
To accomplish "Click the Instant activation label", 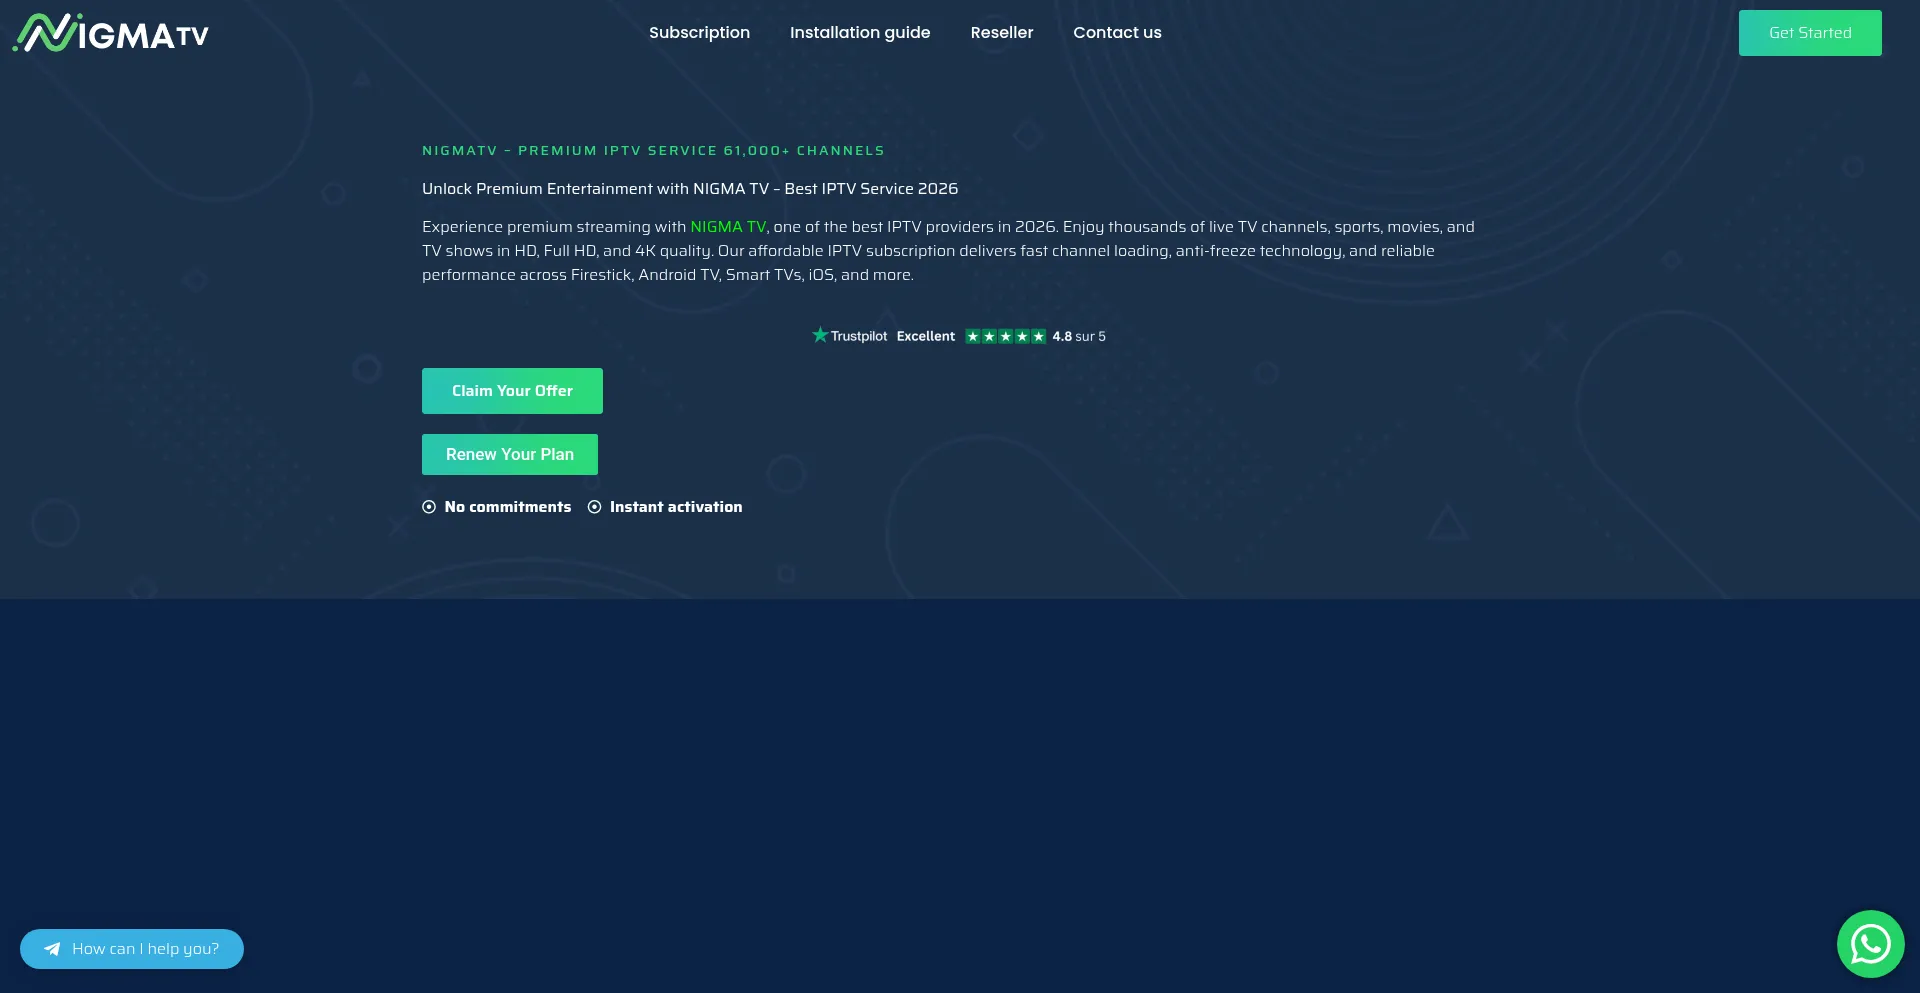I will (676, 507).
